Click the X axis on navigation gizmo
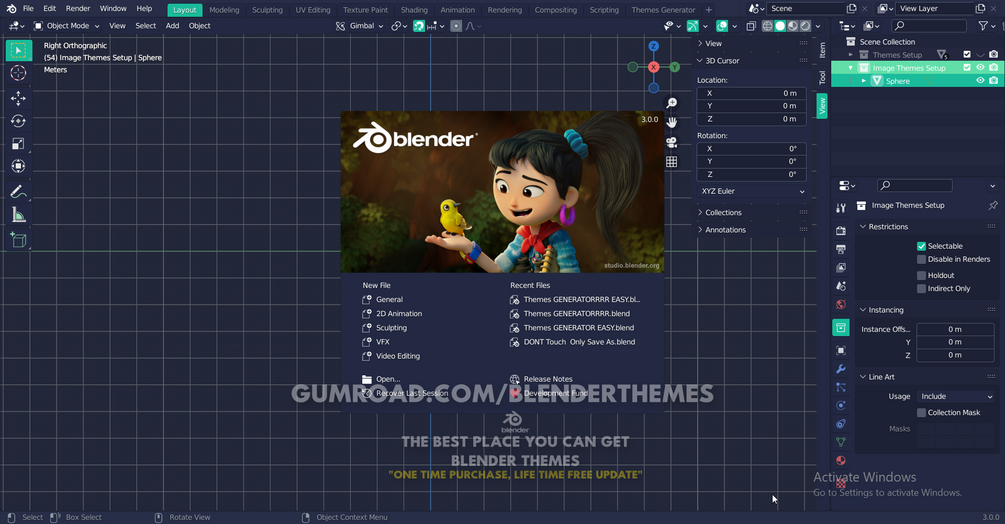Viewport: 1005px width, 524px height. pyautogui.click(x=653, y=67)
